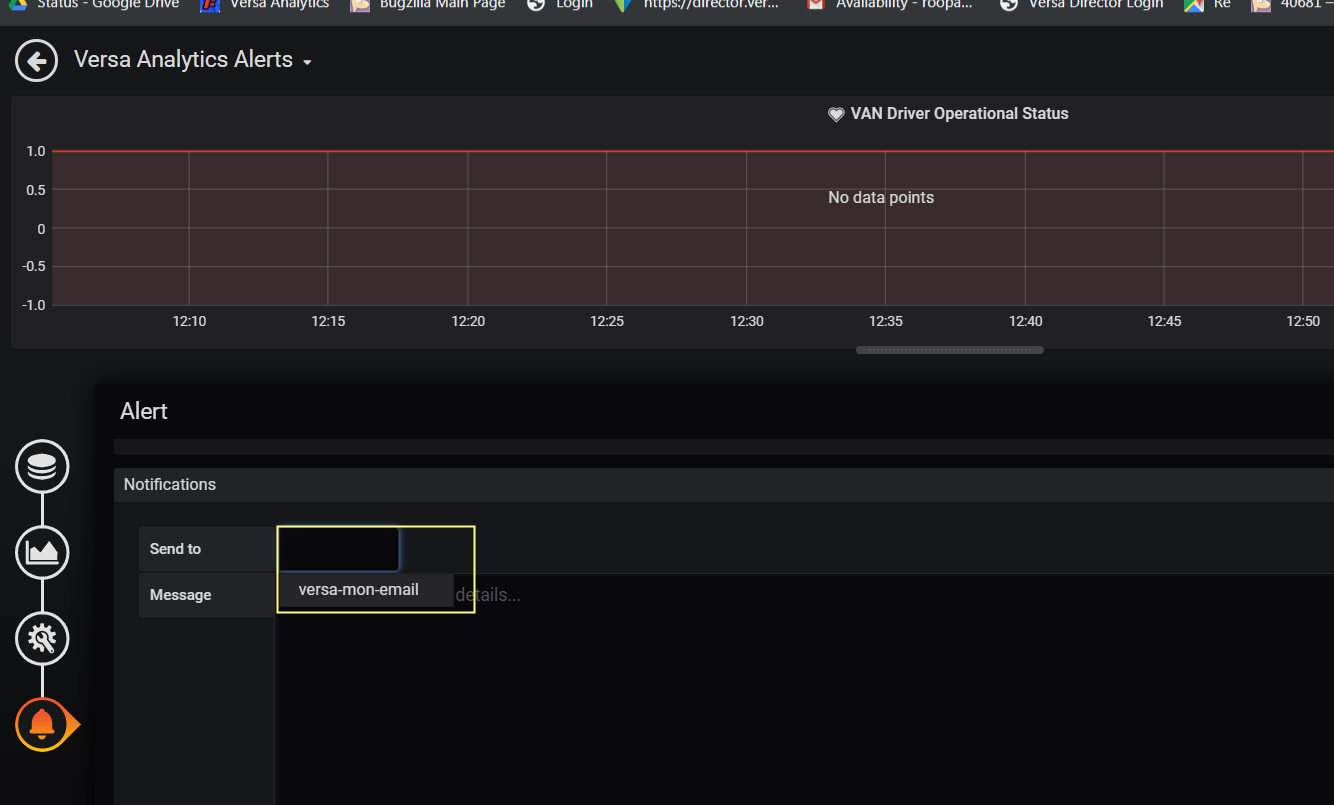The width and height of the screenshot is (1334, 805).
Task: Open the Versa Director Login bookmark
Action: [x=1081, y=6]
